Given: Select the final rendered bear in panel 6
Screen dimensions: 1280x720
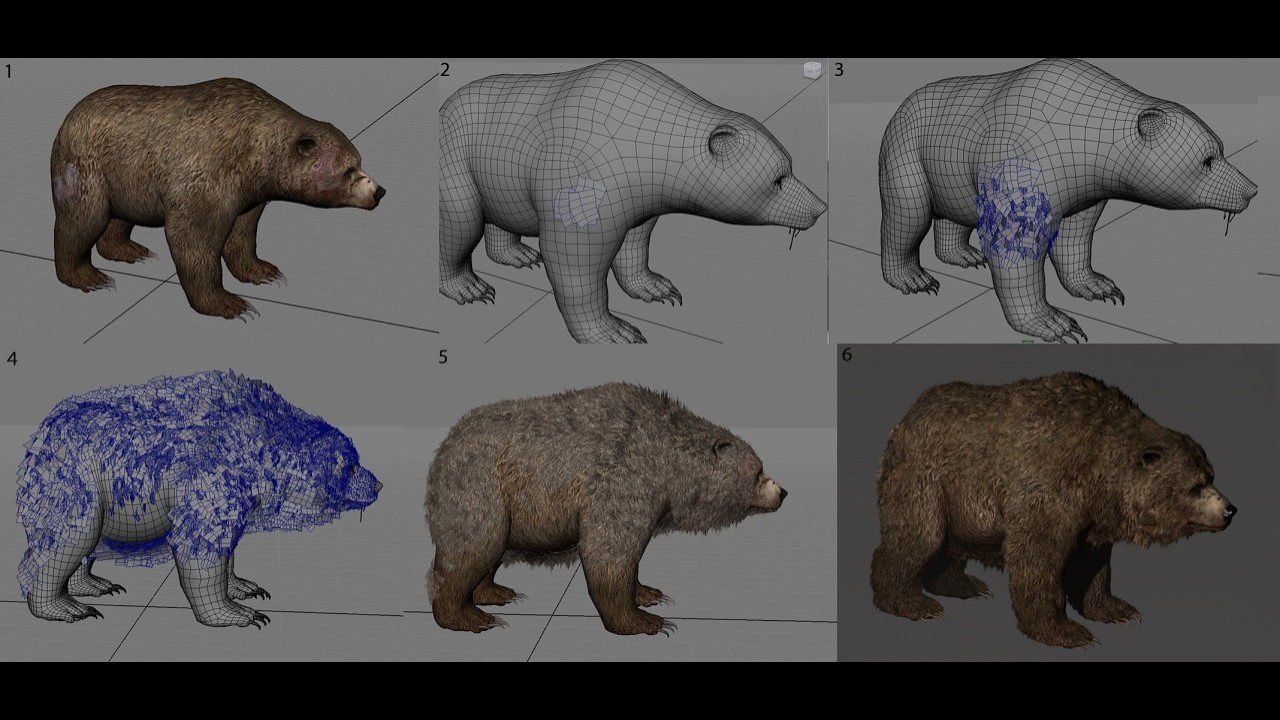Looking at the screenshot, I should [x=1053, y=510].
